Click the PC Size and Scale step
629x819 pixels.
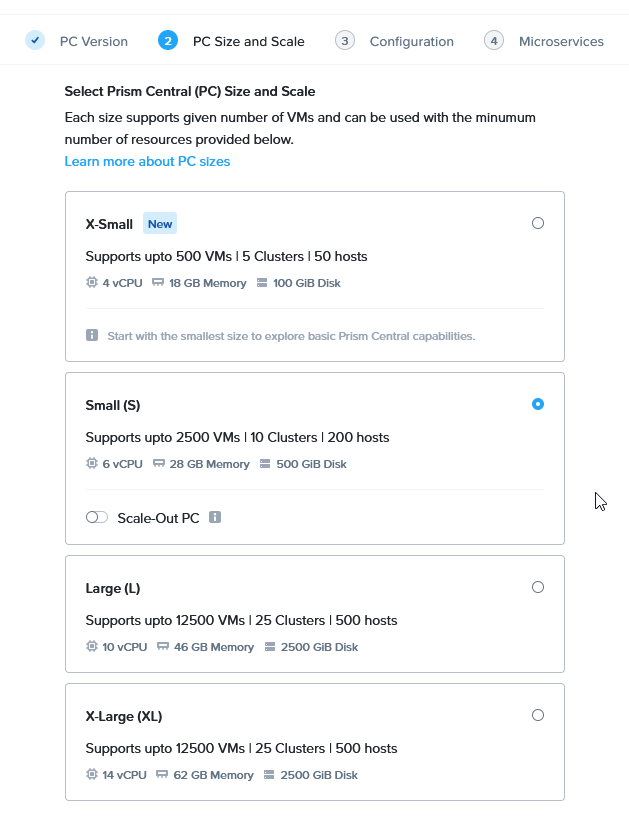248,41
